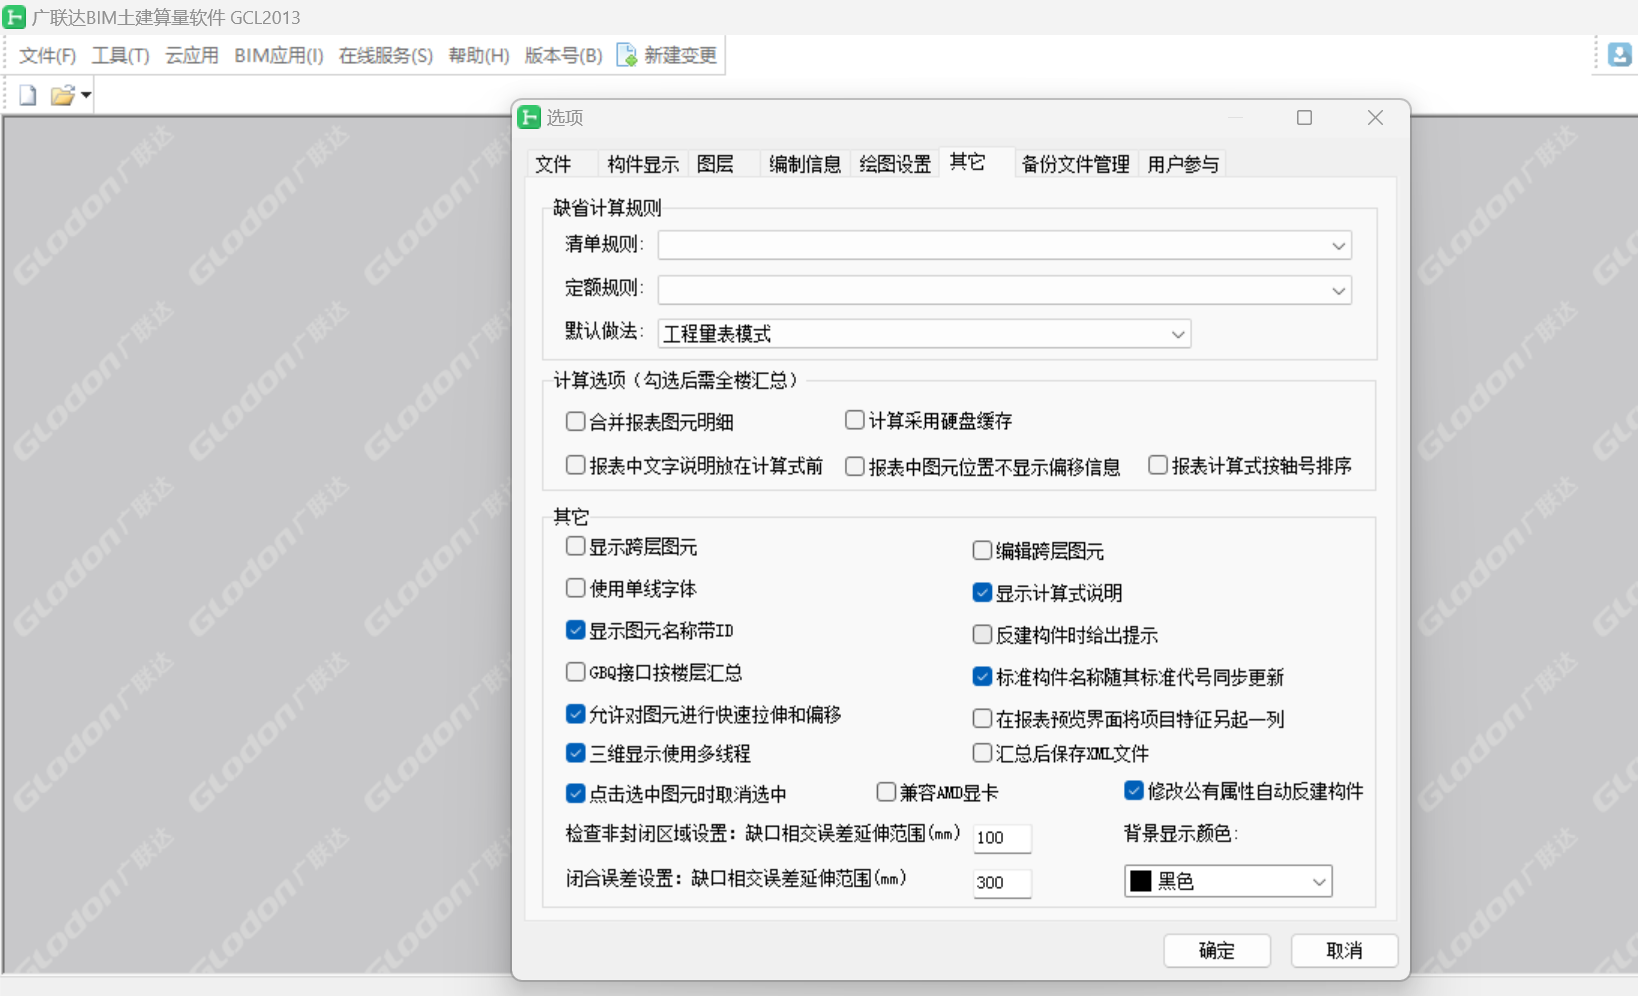Screen dimensions: 1638x996
Task: Uncheck 修改公有属性自动反建构件
Action: pos(1134,791)
